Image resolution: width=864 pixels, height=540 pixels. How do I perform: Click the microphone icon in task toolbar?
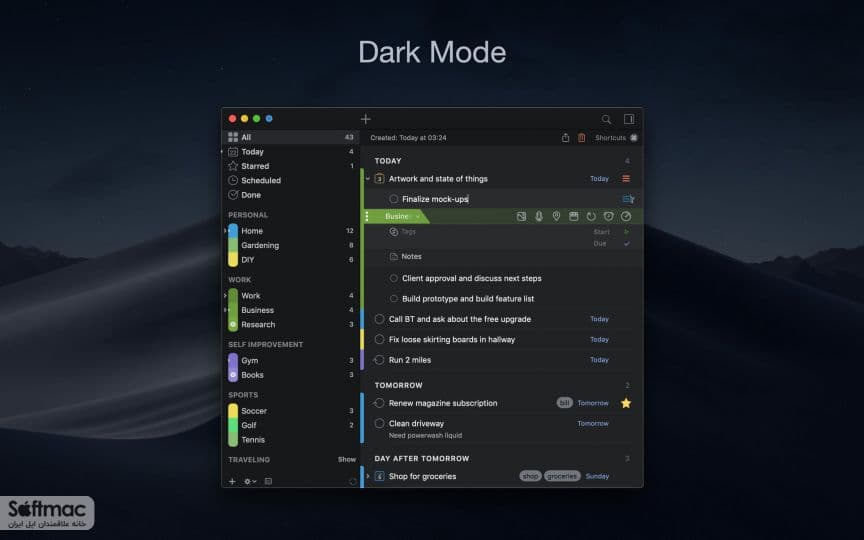[538, 217]
